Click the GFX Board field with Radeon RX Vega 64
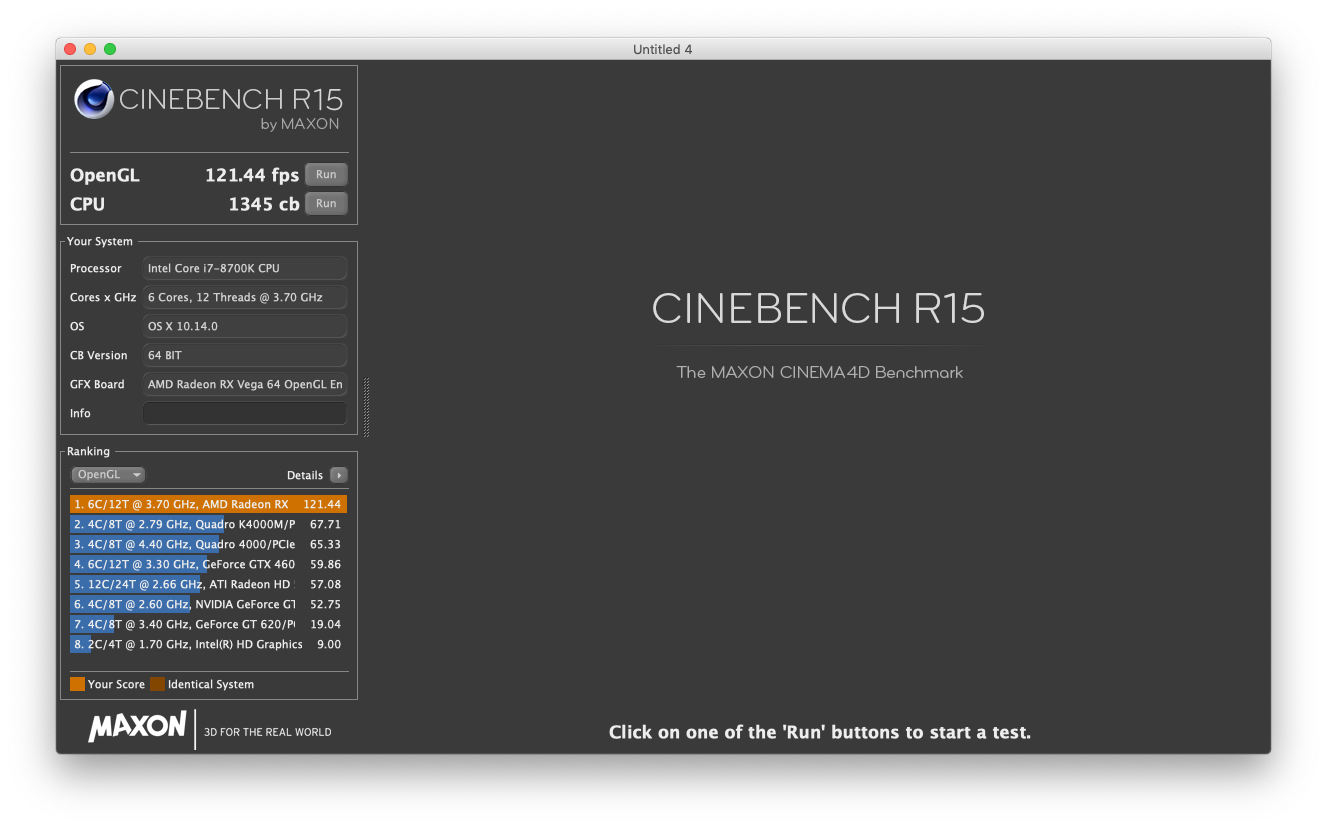This screenshot has width=1327, height=828. (245, 384)
